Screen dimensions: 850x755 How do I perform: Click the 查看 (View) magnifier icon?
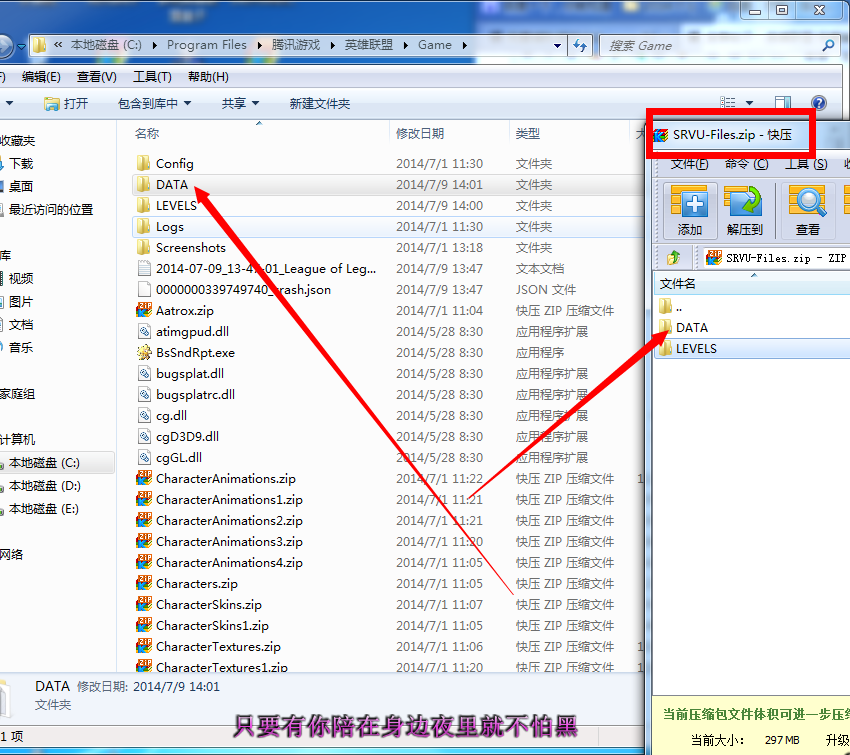(x=807, y=203)
